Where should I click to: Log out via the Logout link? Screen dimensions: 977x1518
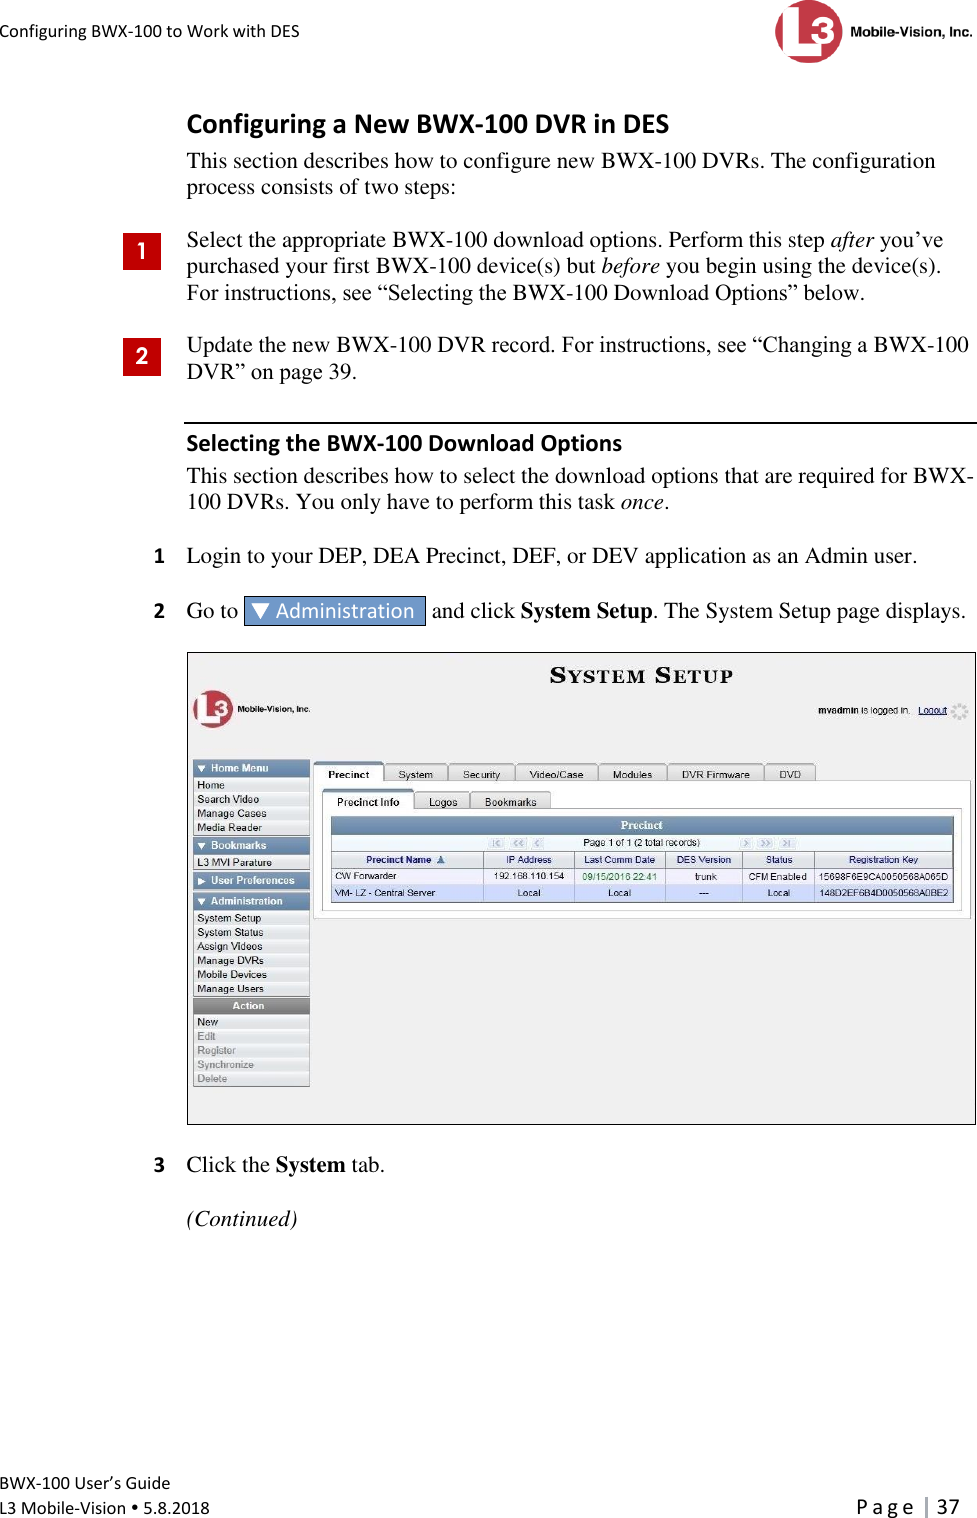[x=932, y=711]
